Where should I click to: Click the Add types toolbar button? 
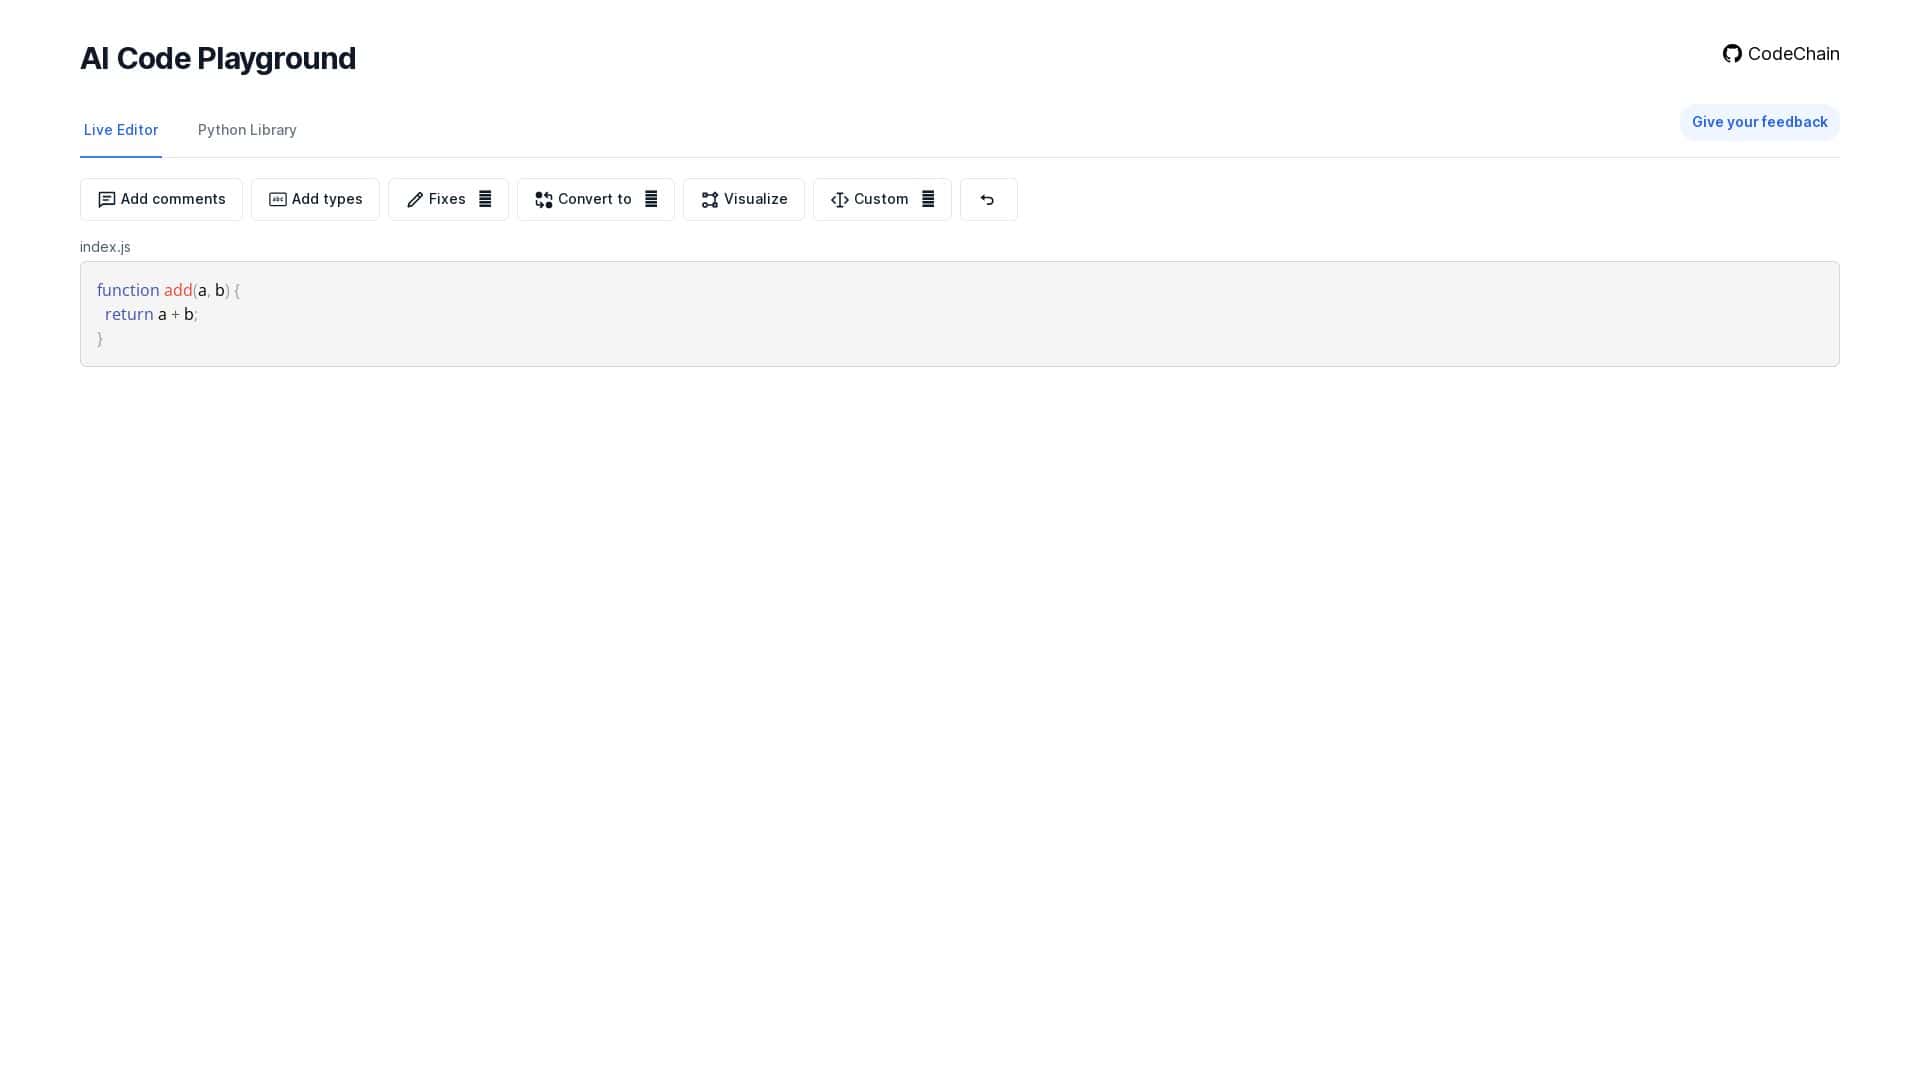pyautogui.click(x=315, y=199)
